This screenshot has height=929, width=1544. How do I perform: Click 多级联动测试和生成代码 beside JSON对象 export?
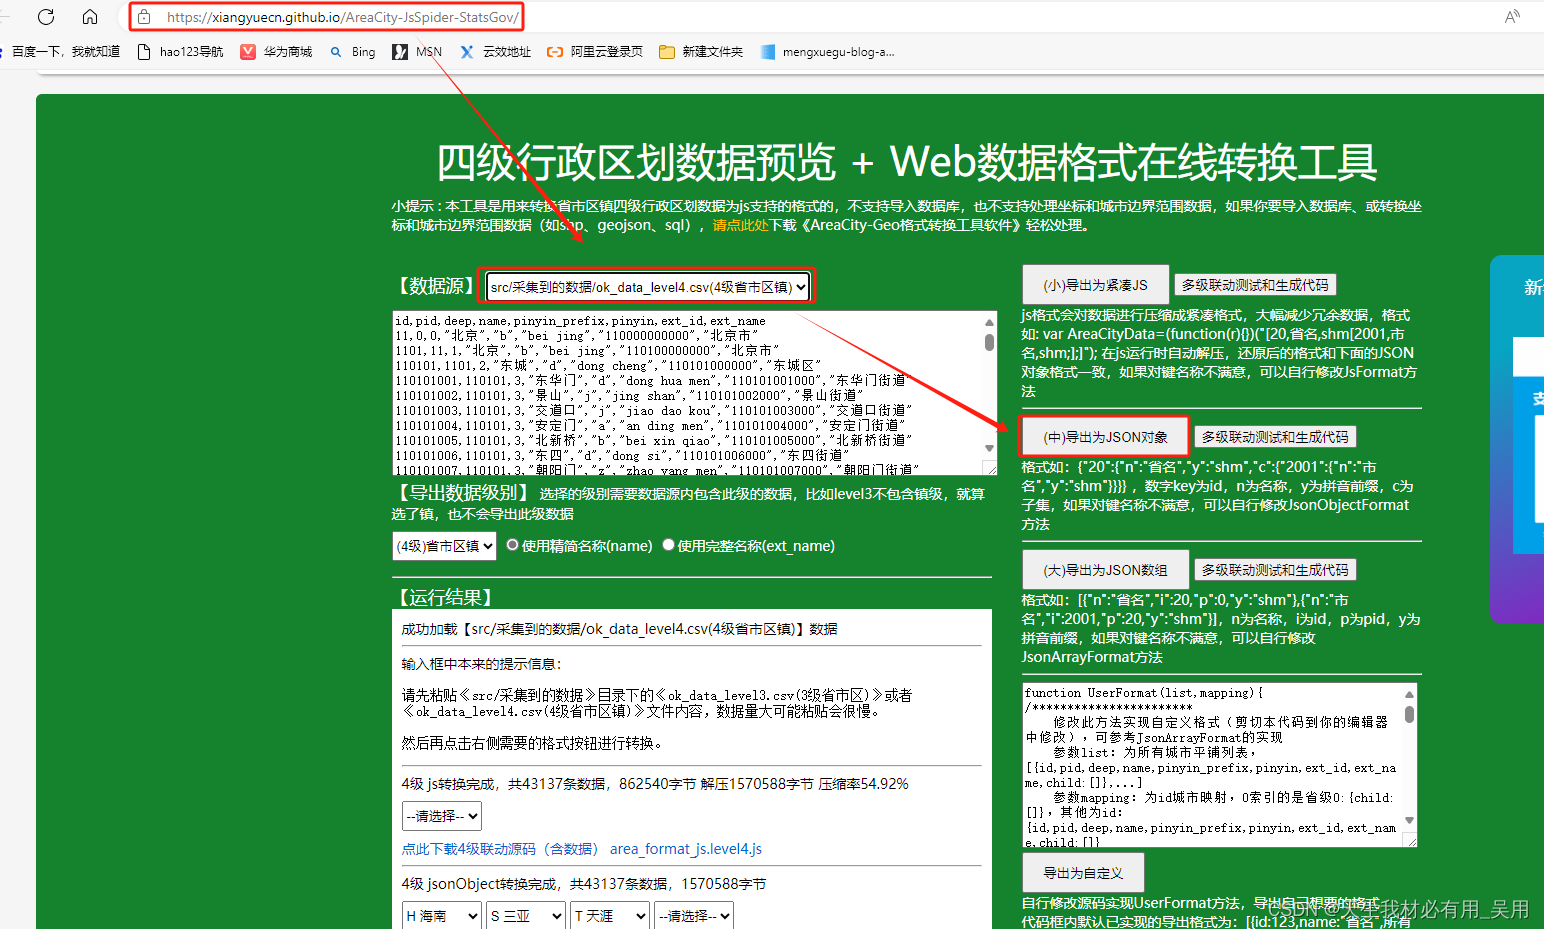pyautogui.click(x=1275, y=437)
